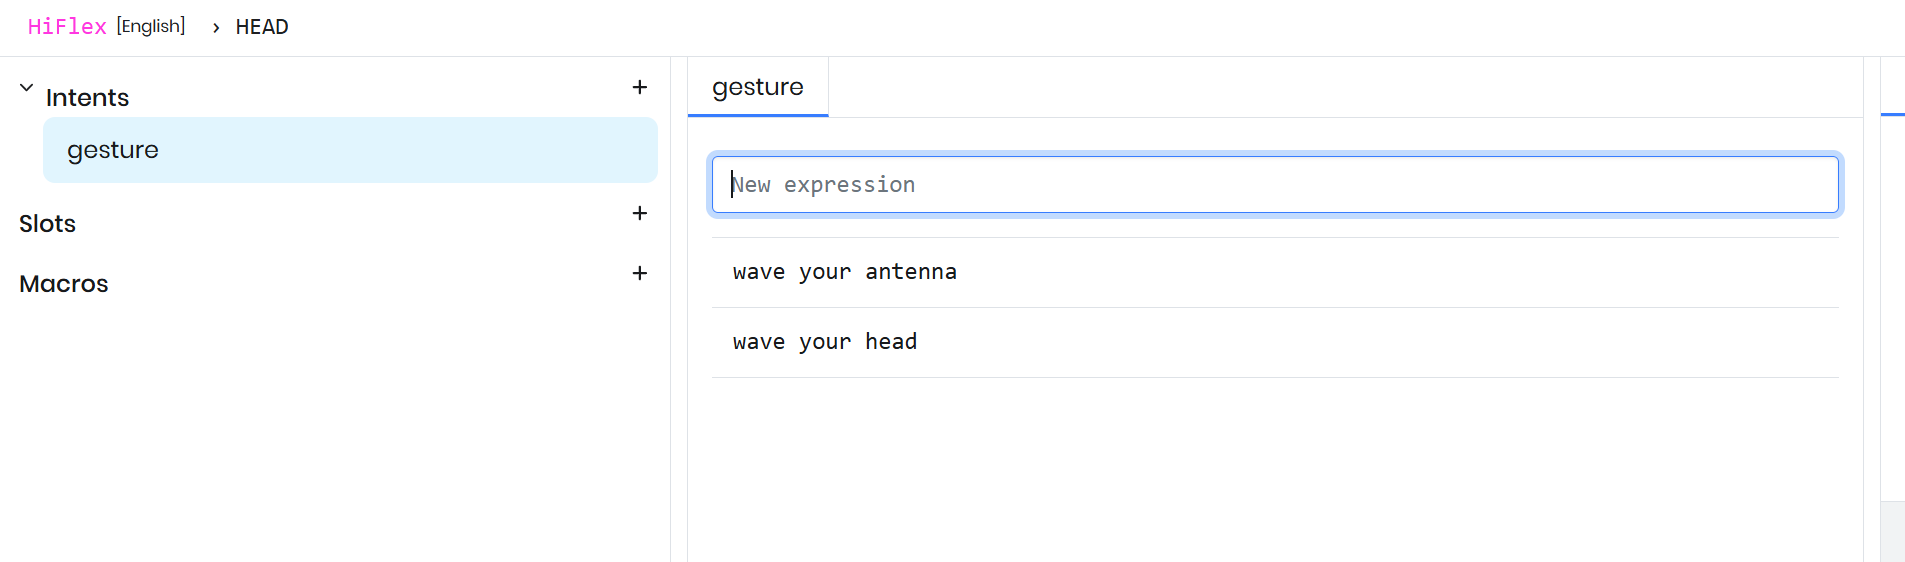Image resolution: width=1905 pixels, height=562 pixels.
Task: Click the Macros section heading
Action: (64, 284)
